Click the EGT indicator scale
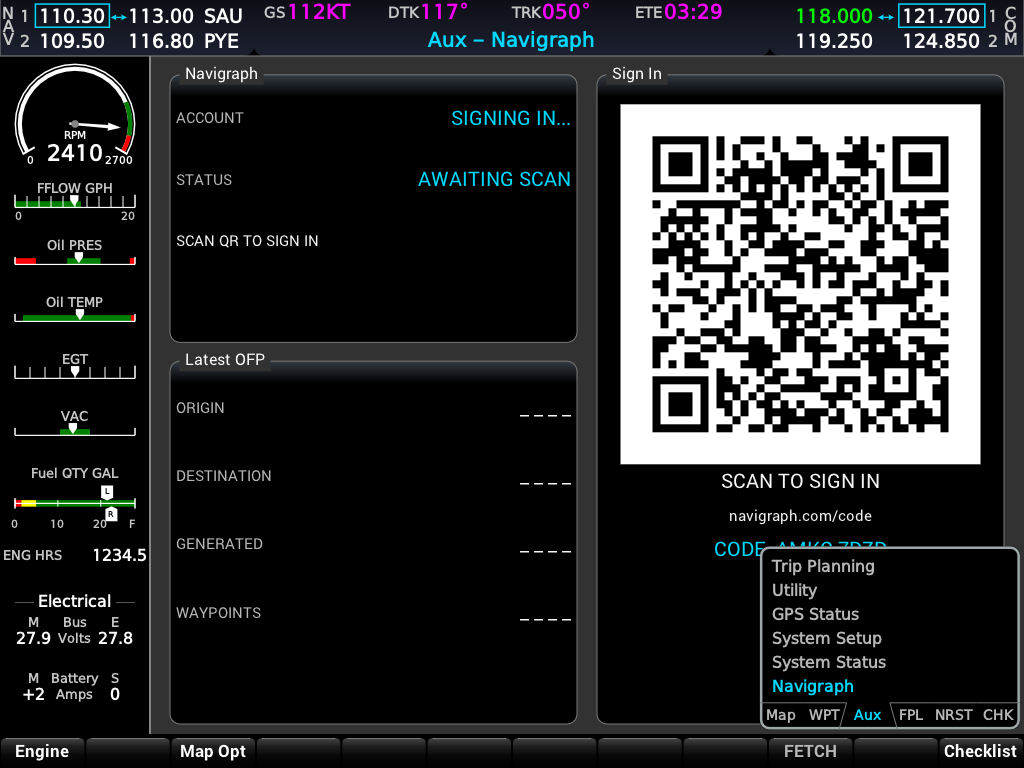The image size is (1024, 768). coord(75,372)
